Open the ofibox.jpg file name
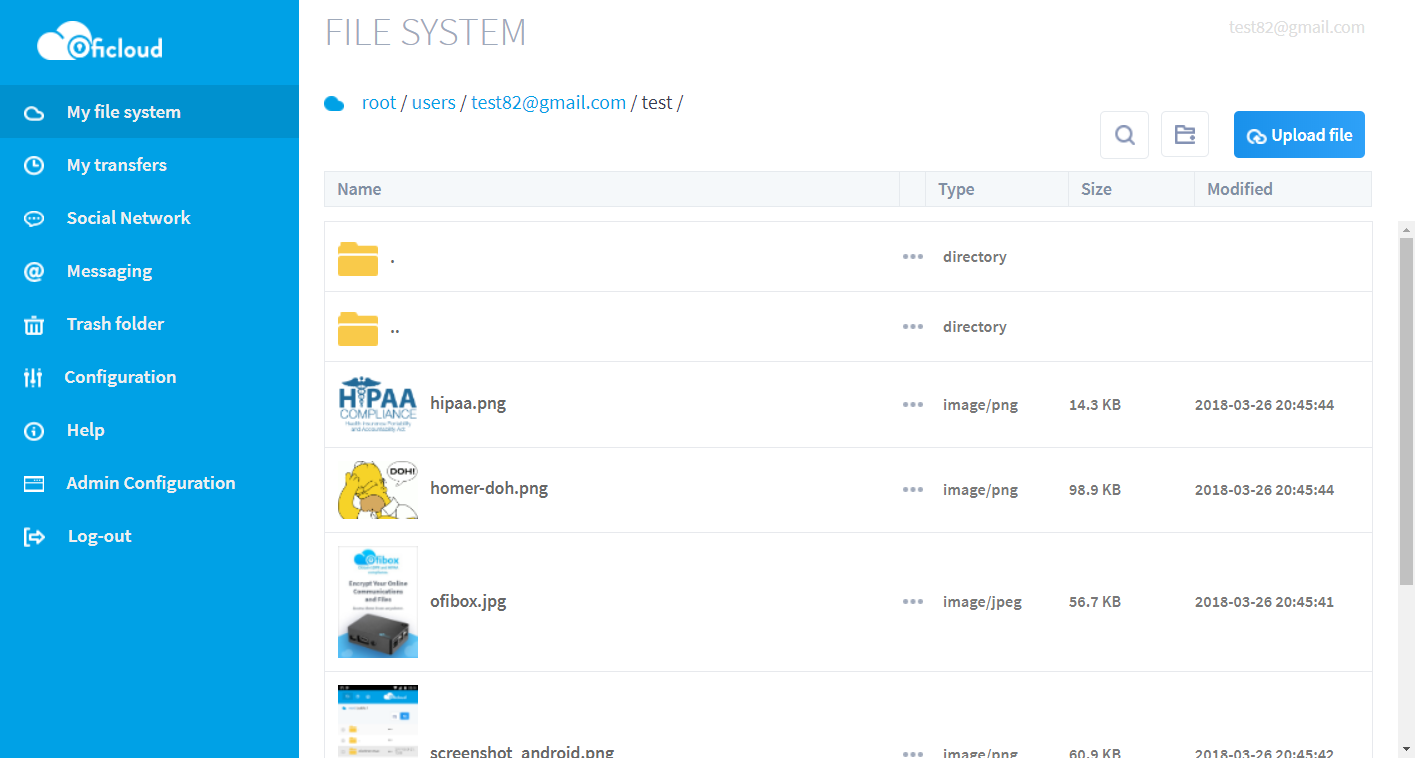The height and width of the screenshot is (758, 1415). [468, 602]
